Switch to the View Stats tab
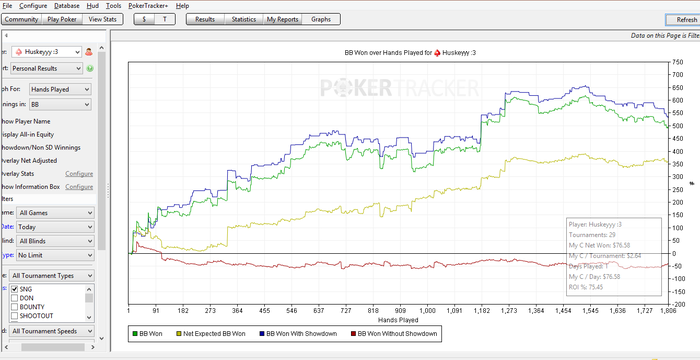The width and height of the screenshot is (700, 360). tap(103, 19)
